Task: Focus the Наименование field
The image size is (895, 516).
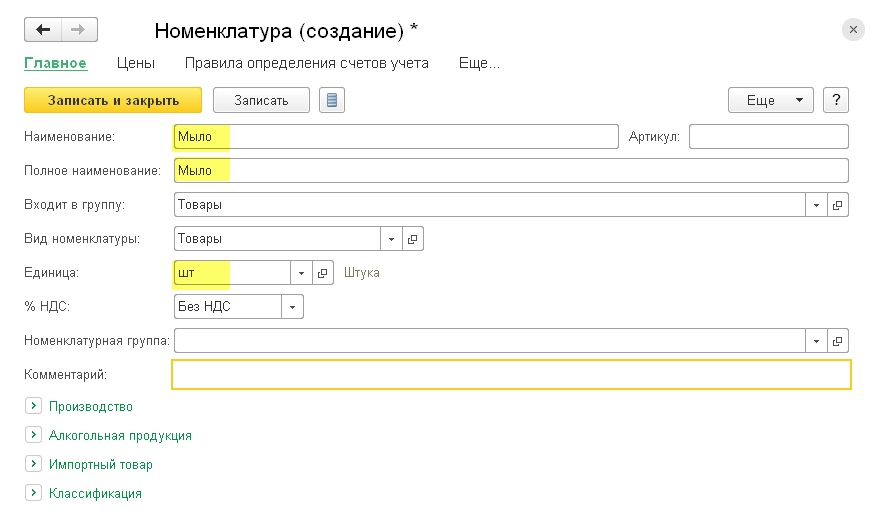Action: 396,137
